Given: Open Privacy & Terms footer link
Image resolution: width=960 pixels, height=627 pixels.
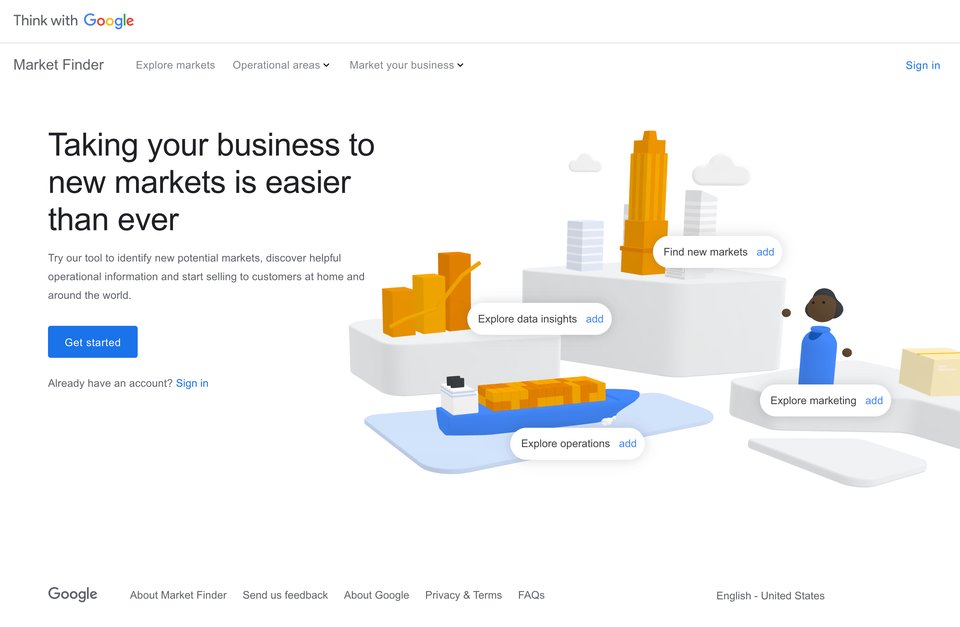Looking at the screenshot, I should (x=463, y=595).
